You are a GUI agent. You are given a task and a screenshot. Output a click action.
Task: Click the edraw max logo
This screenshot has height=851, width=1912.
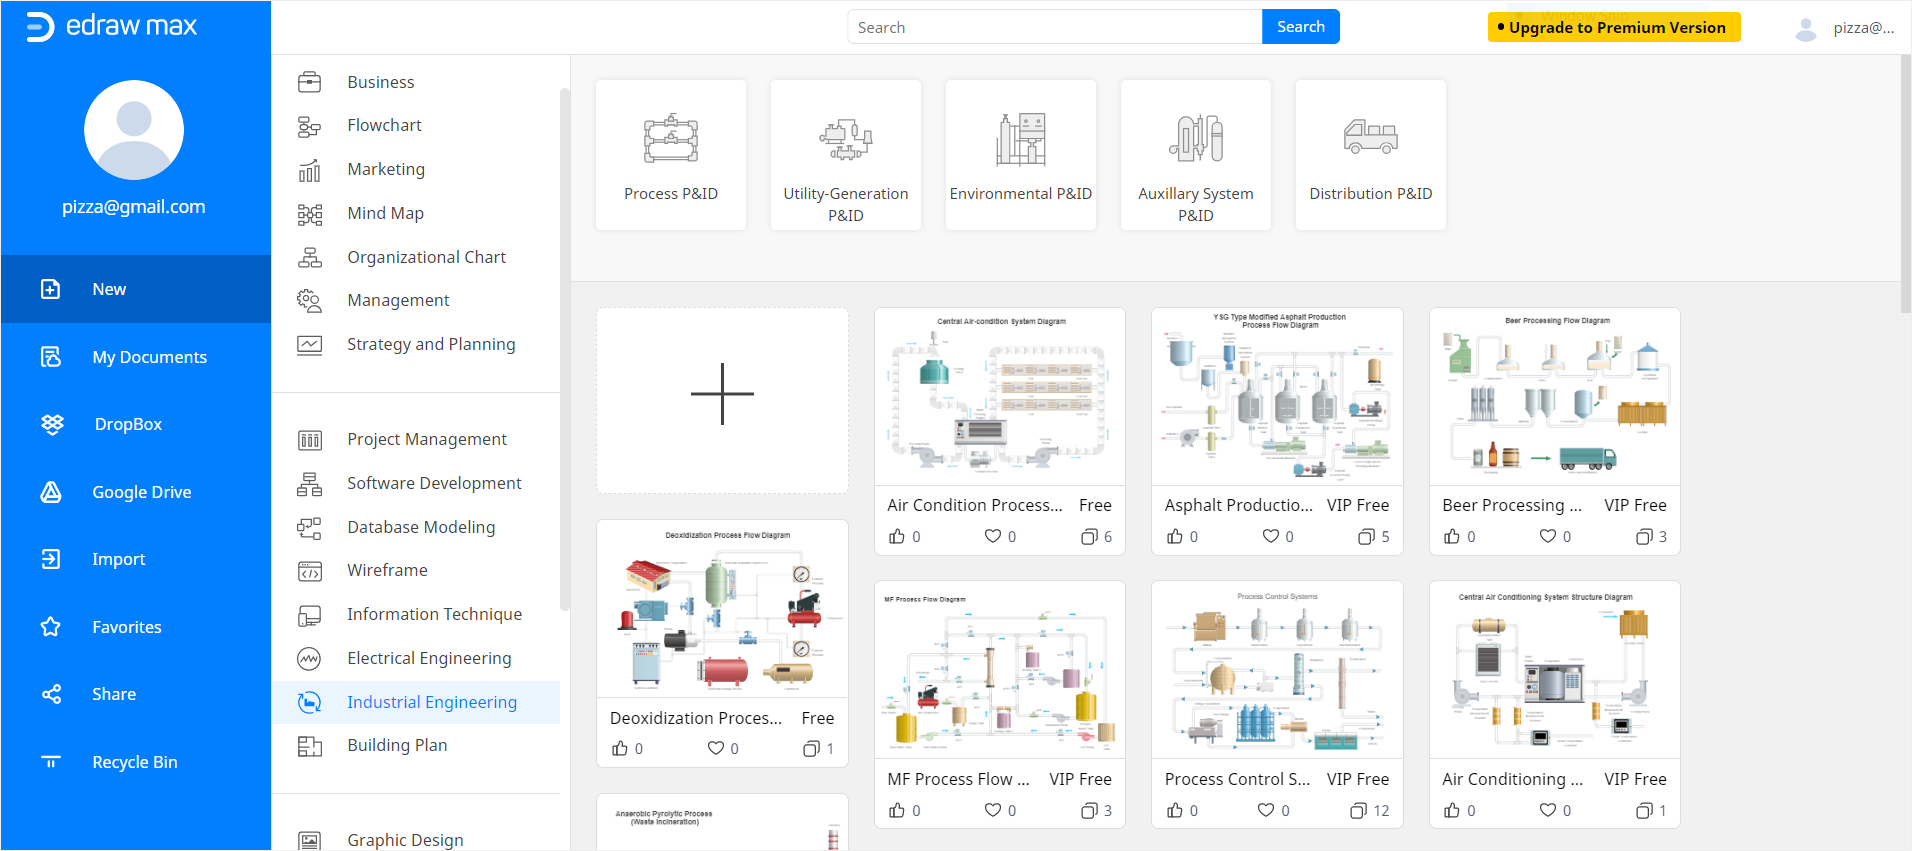[111, 26]
